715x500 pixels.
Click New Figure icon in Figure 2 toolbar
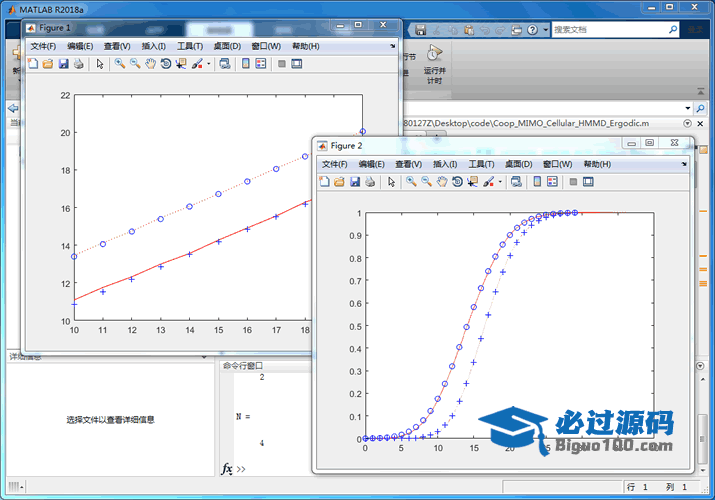[324, 182]
